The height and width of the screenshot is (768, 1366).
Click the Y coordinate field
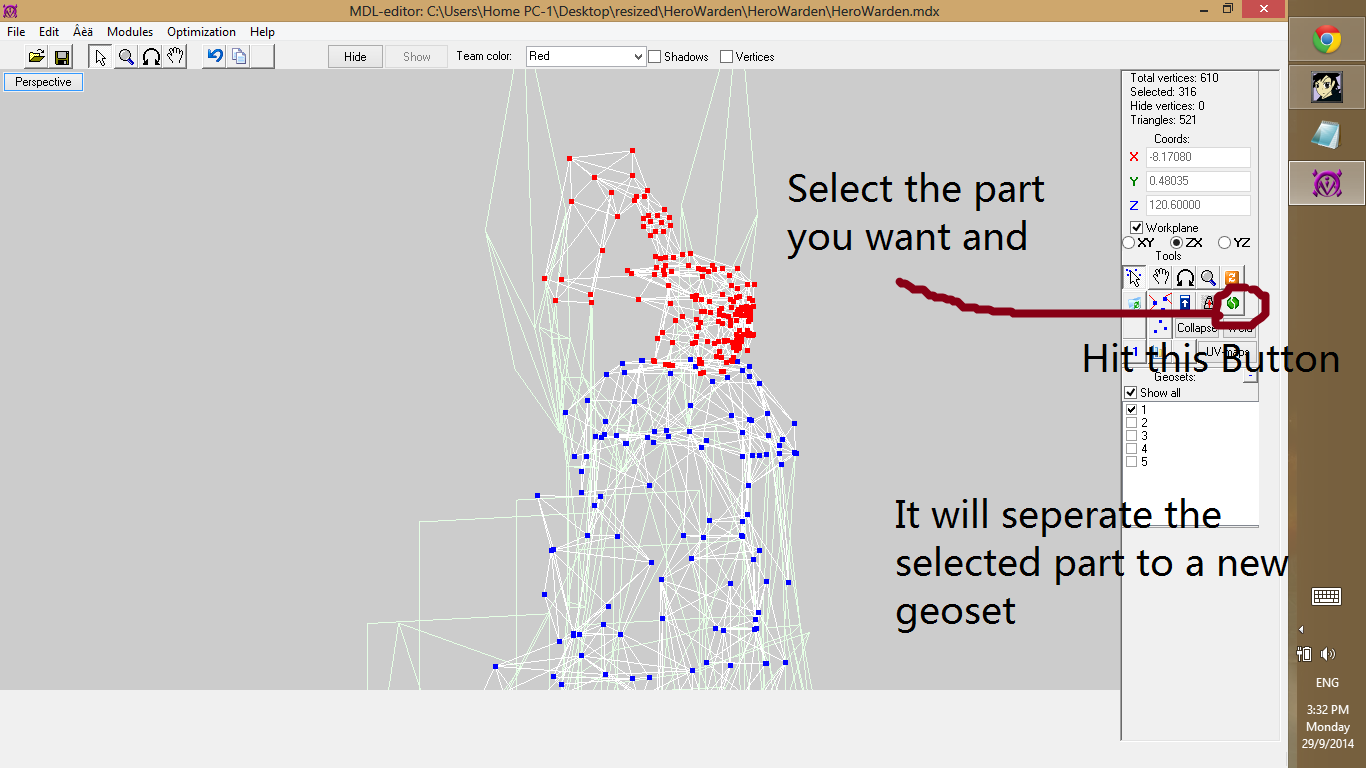1198,181
